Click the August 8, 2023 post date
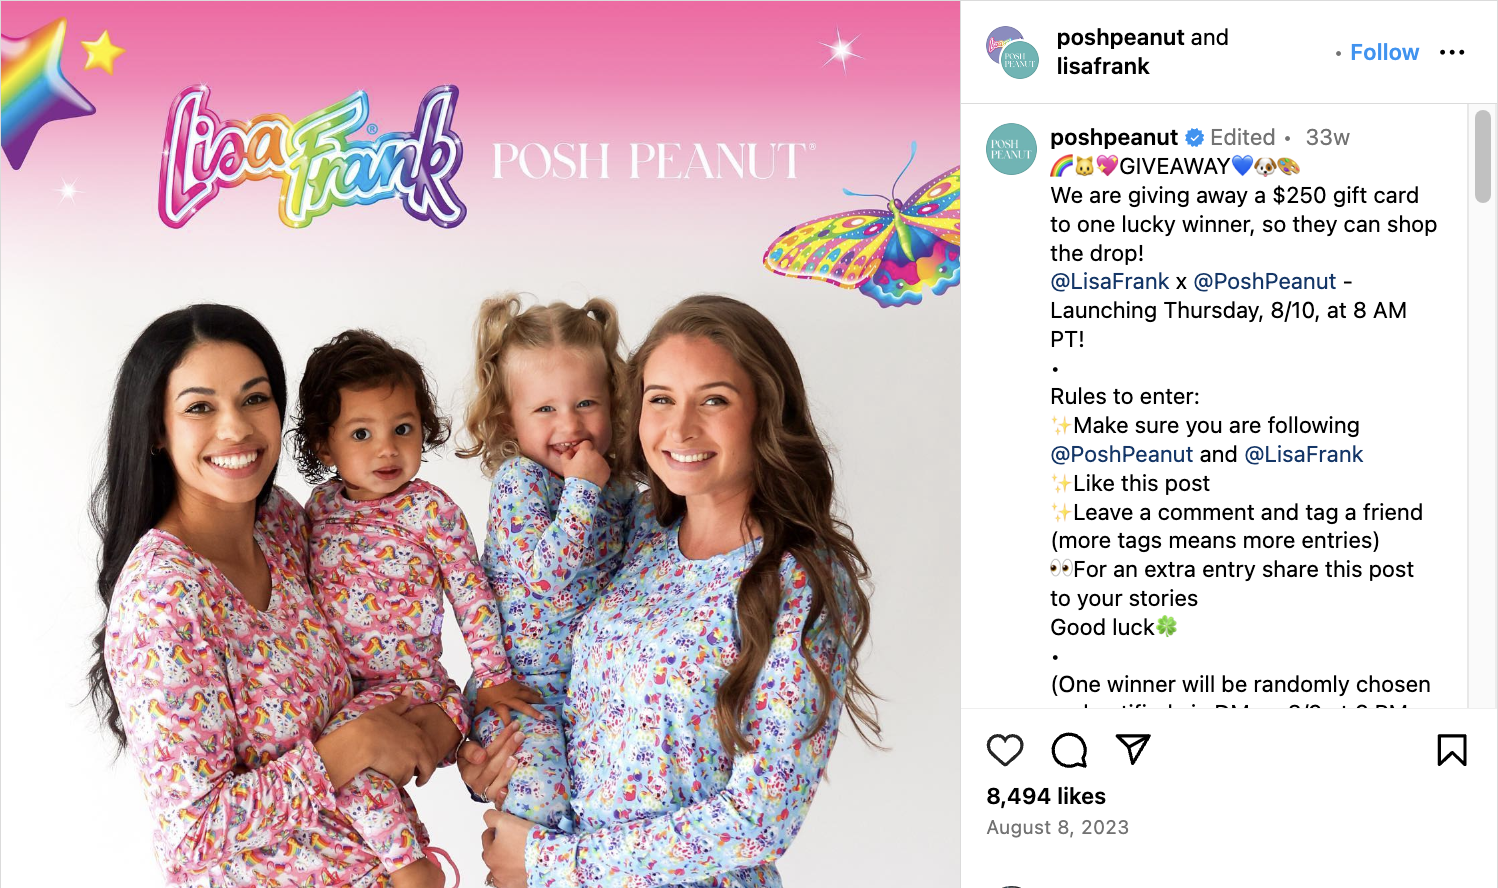The width and height of the screenshot is (1498, 888). [1057, 827]
